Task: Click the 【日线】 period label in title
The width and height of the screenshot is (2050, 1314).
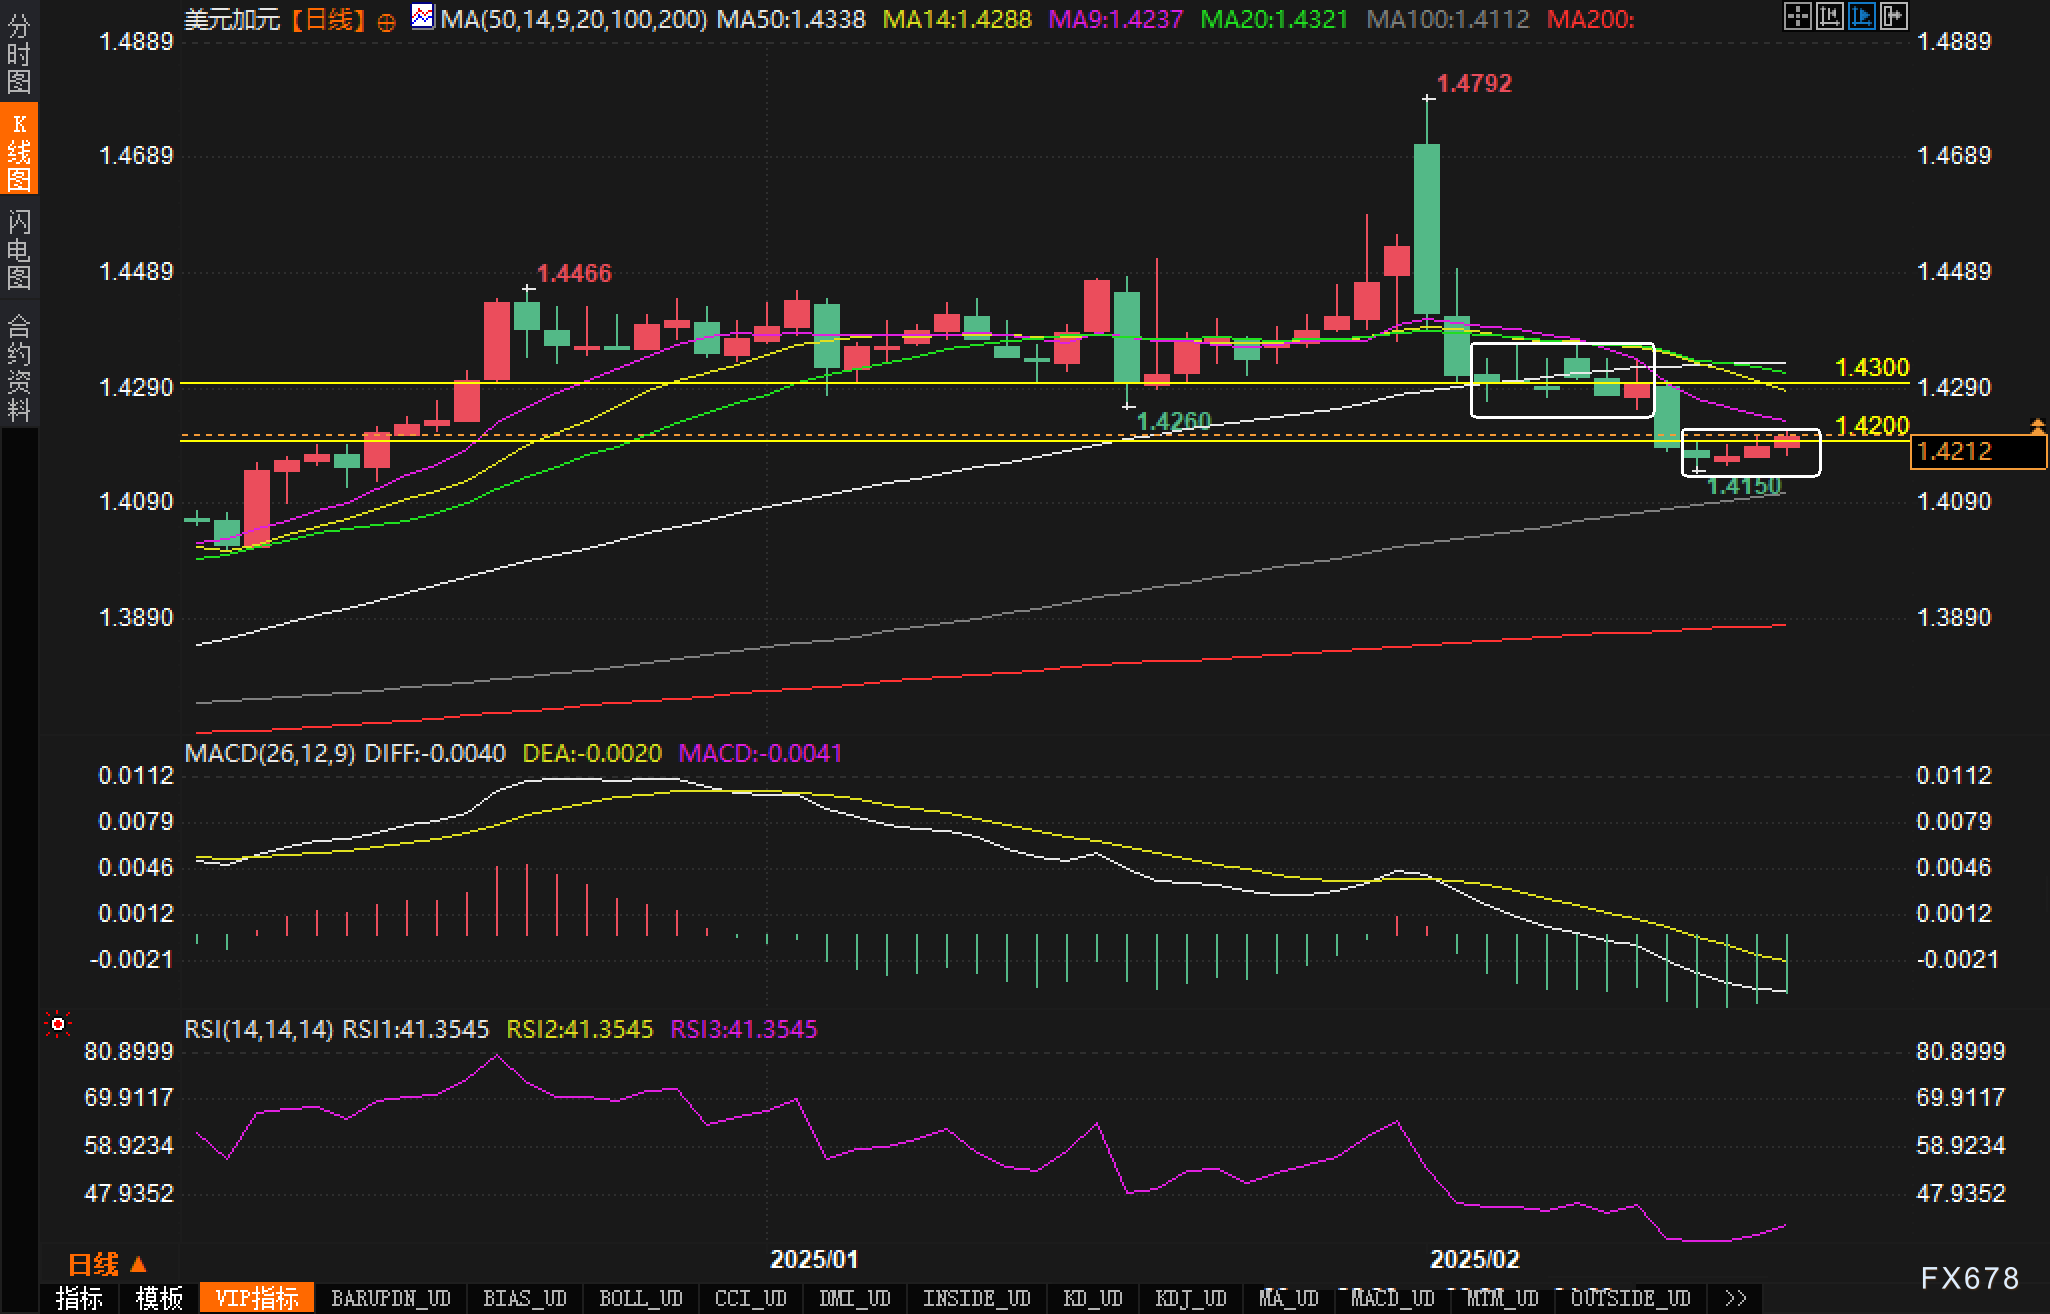Action: (329, 19)
